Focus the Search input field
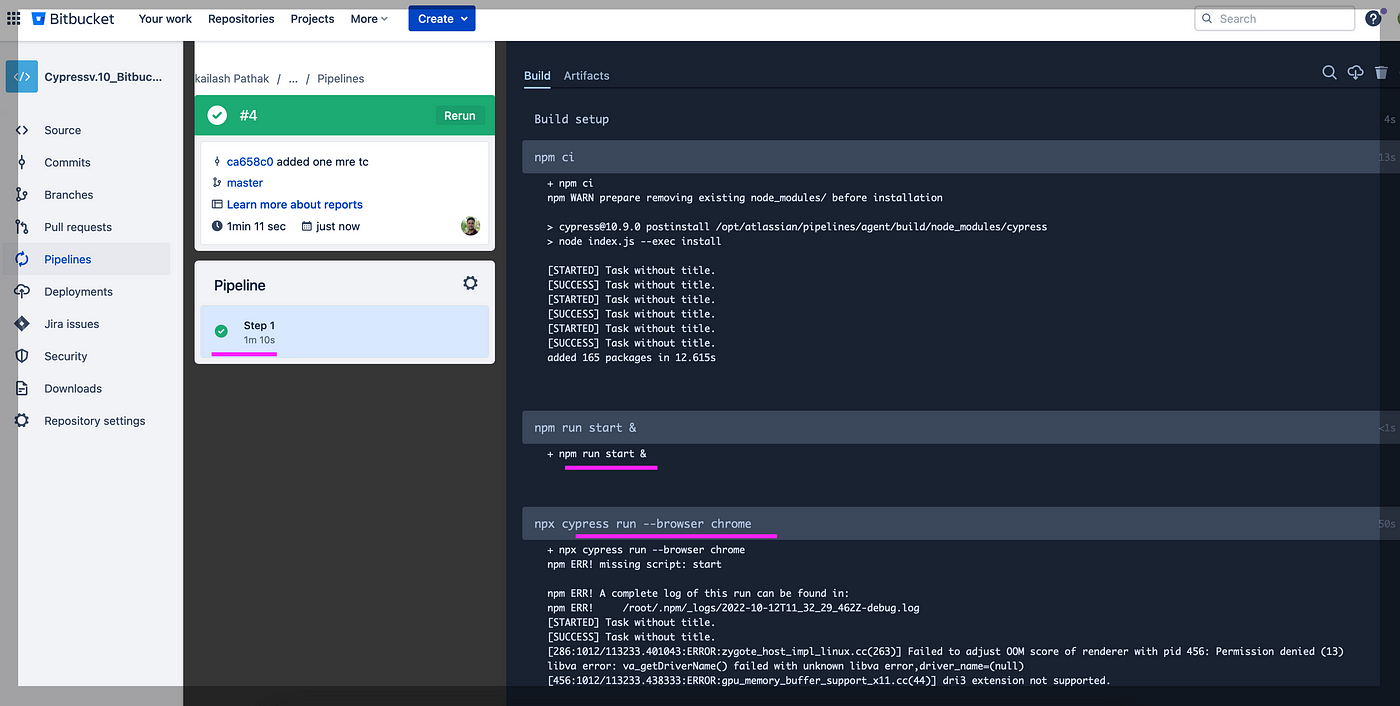This screenshot has width=1400, height=706. (x=1275, y=19)
